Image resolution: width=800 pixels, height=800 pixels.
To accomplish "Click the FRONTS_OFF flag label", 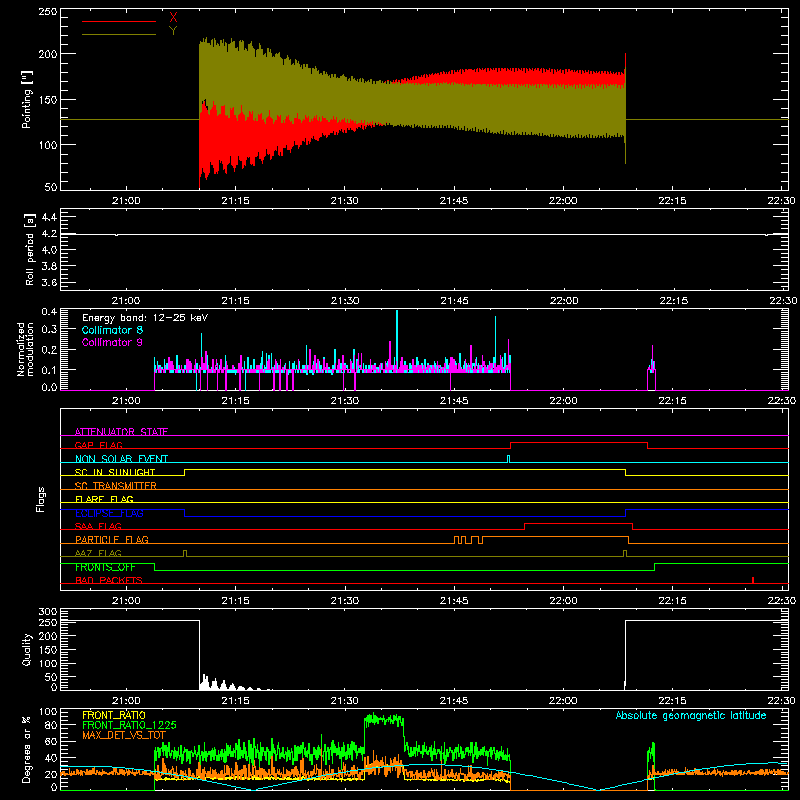I will point(105,567).
